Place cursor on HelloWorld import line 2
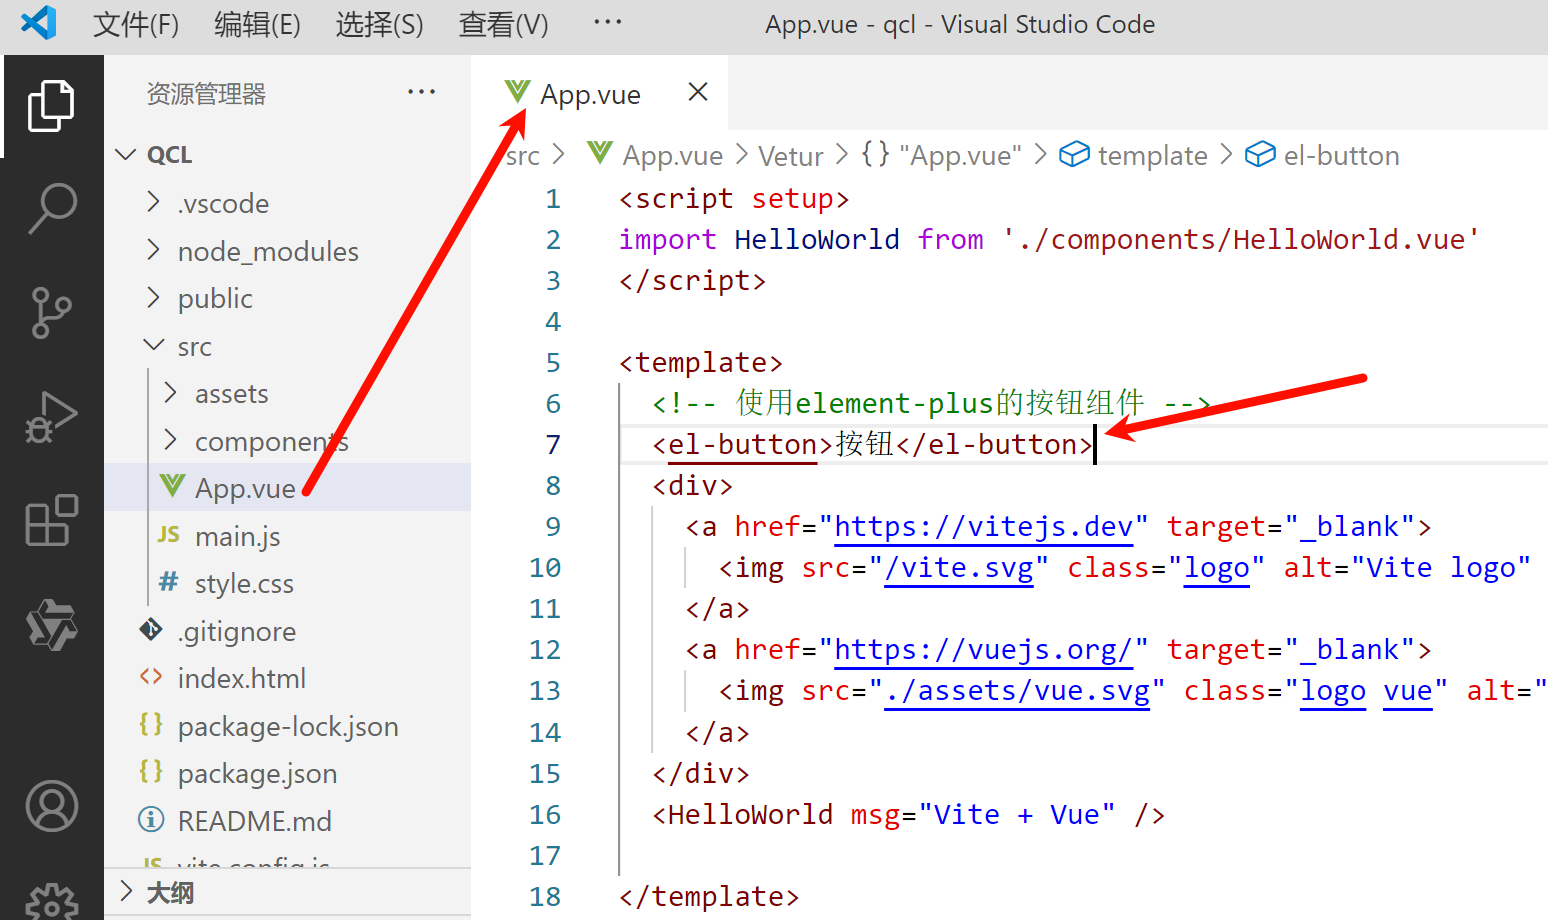Image resolution: width=1548 pixels, height=920 pixels. point(1049,239)
